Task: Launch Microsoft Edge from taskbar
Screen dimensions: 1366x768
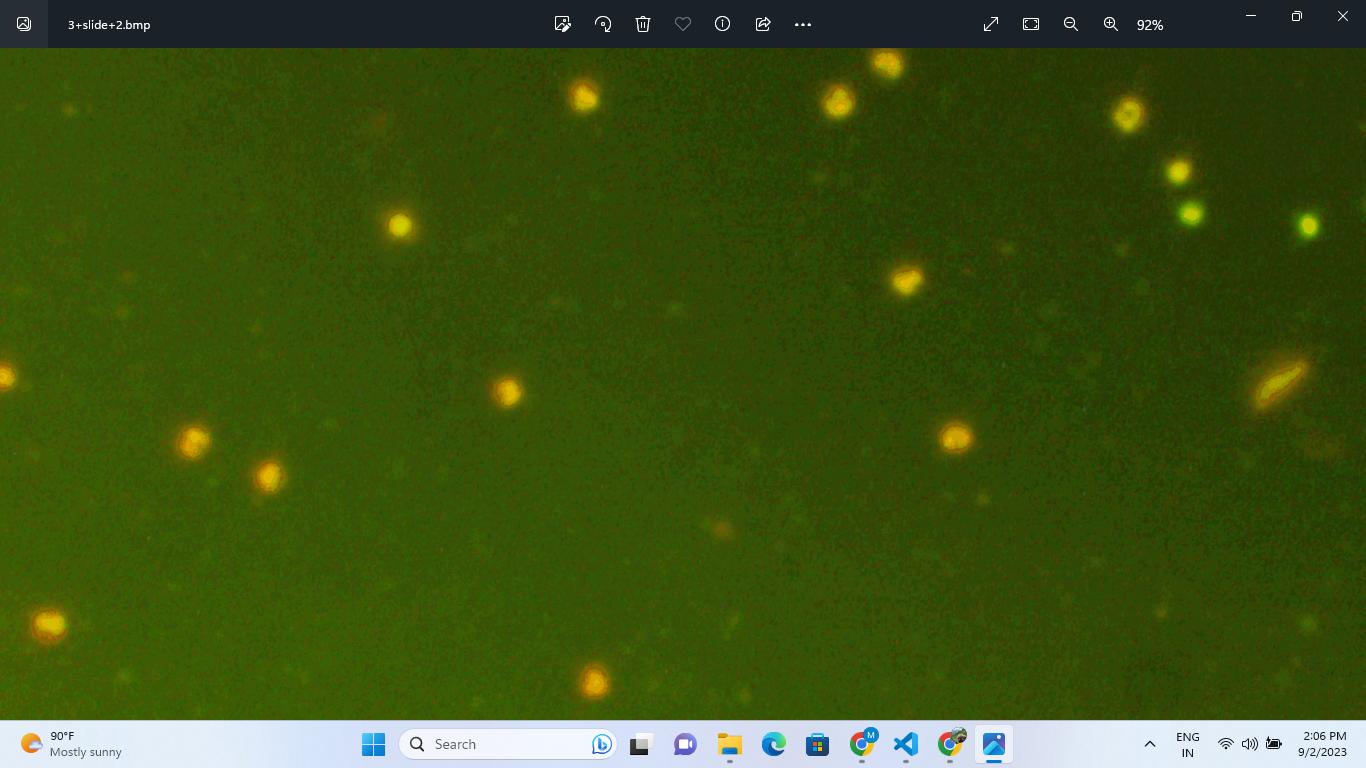Action: click(773, 744)
